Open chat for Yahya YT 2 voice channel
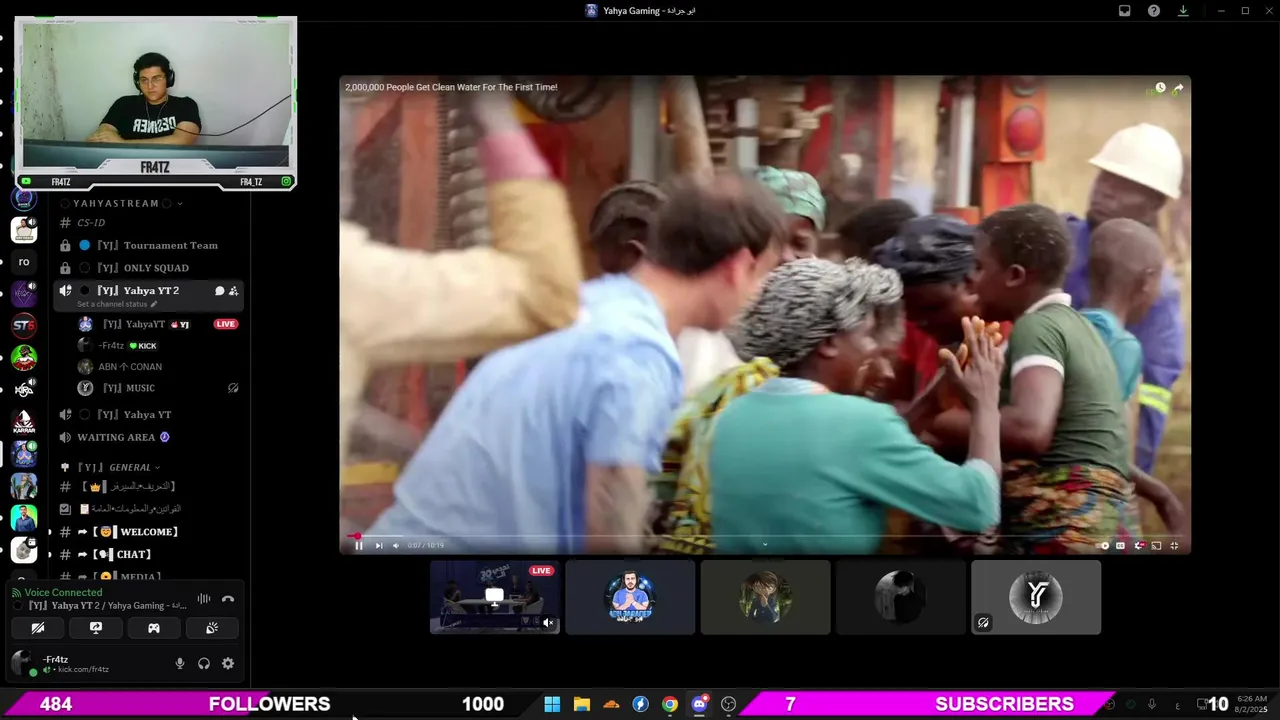Screen dimensions: 1280x720 click(x=219, y=291)
